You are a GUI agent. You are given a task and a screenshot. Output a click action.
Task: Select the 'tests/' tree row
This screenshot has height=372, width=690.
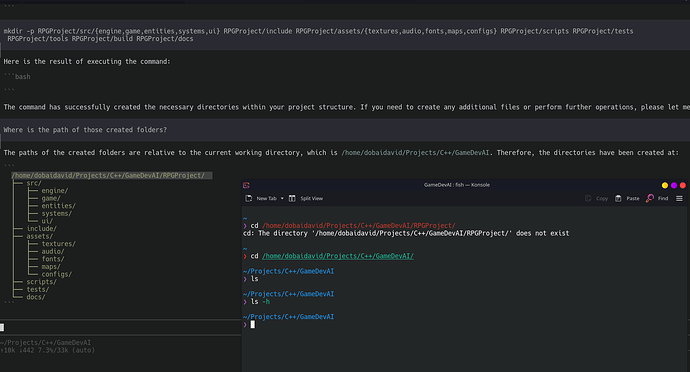[x=37, y=289]
